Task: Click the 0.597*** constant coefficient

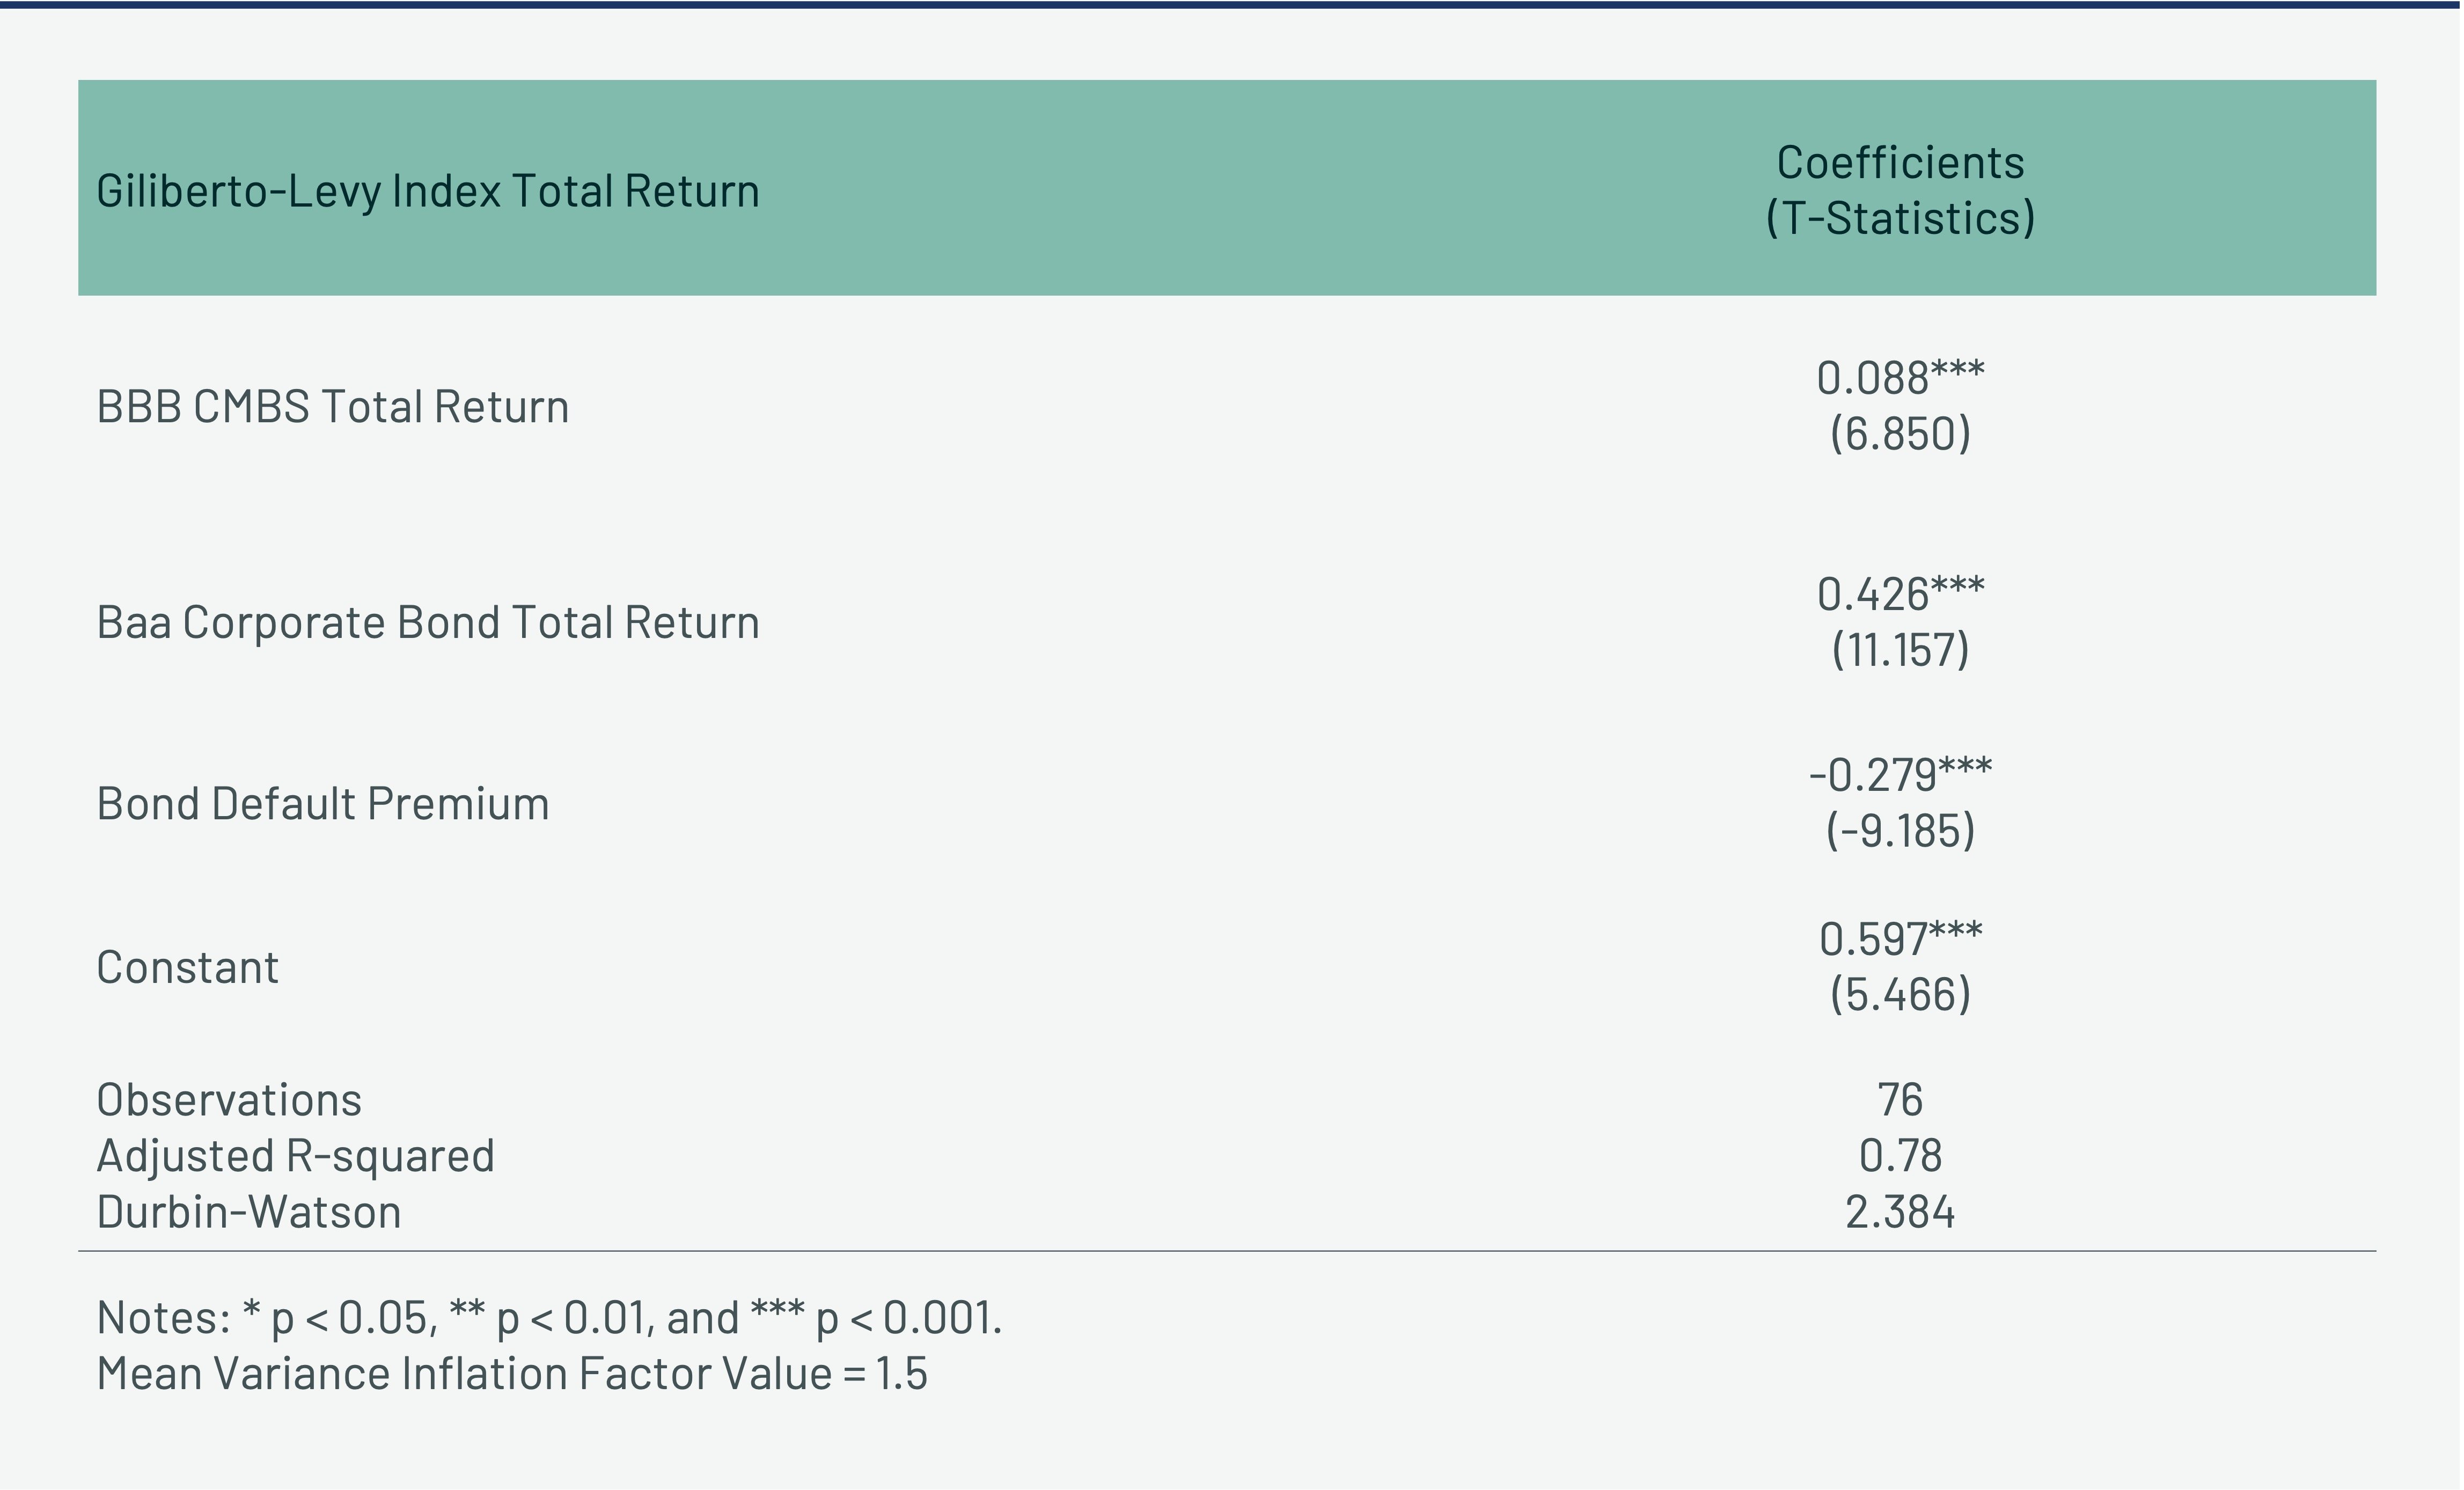Action: [1899, 939]
